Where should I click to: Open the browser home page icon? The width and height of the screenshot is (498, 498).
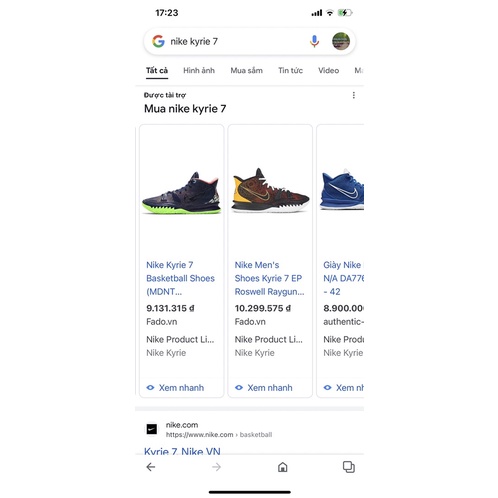pyautogui.click(x=283, y=467)
